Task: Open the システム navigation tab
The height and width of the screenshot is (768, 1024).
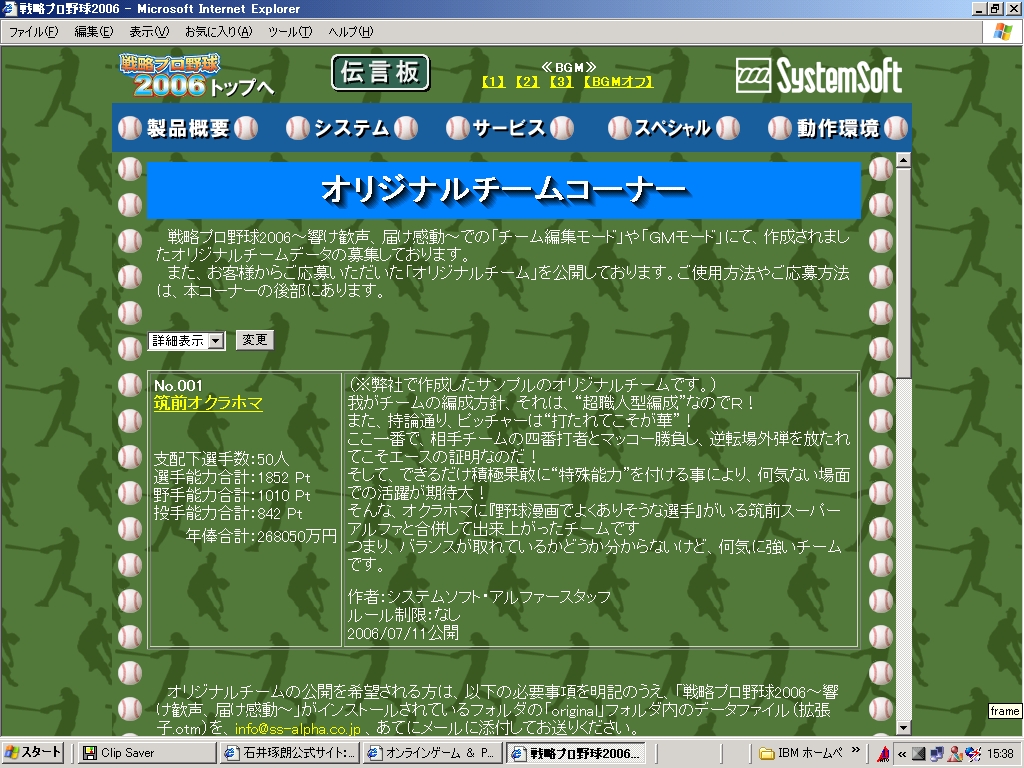Action: 352,128
